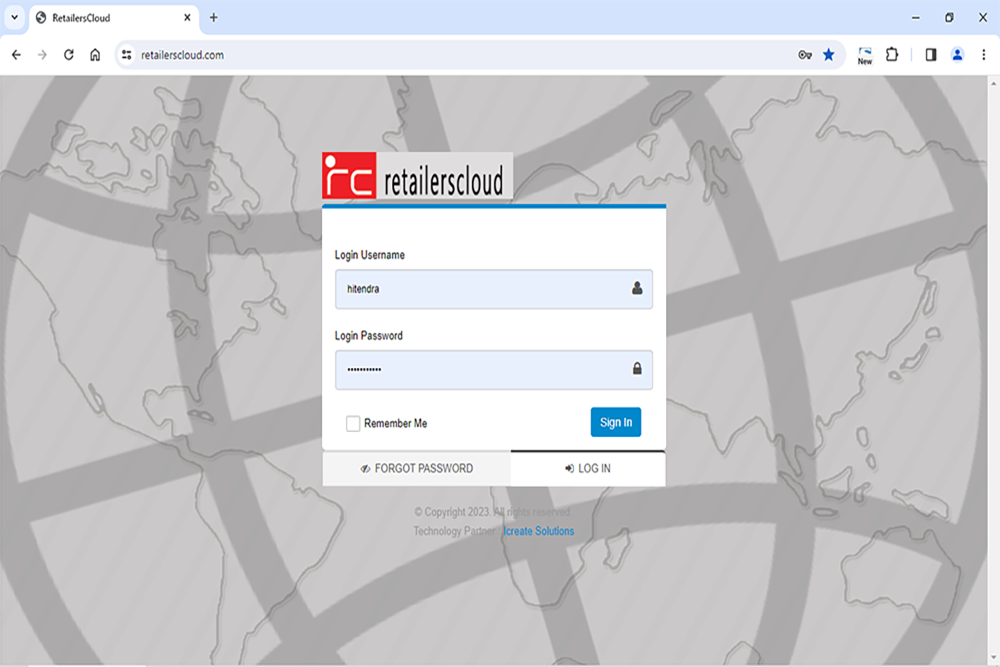Open the browser extensions puzzle icon
The width and height of the screenshot is (1000, 667).
coord(893,55)
